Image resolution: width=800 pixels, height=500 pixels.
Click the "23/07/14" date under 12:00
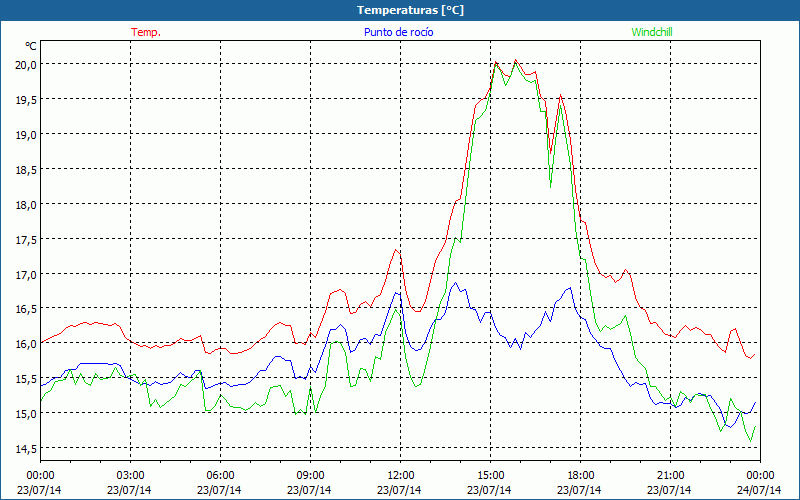[399, 490]
